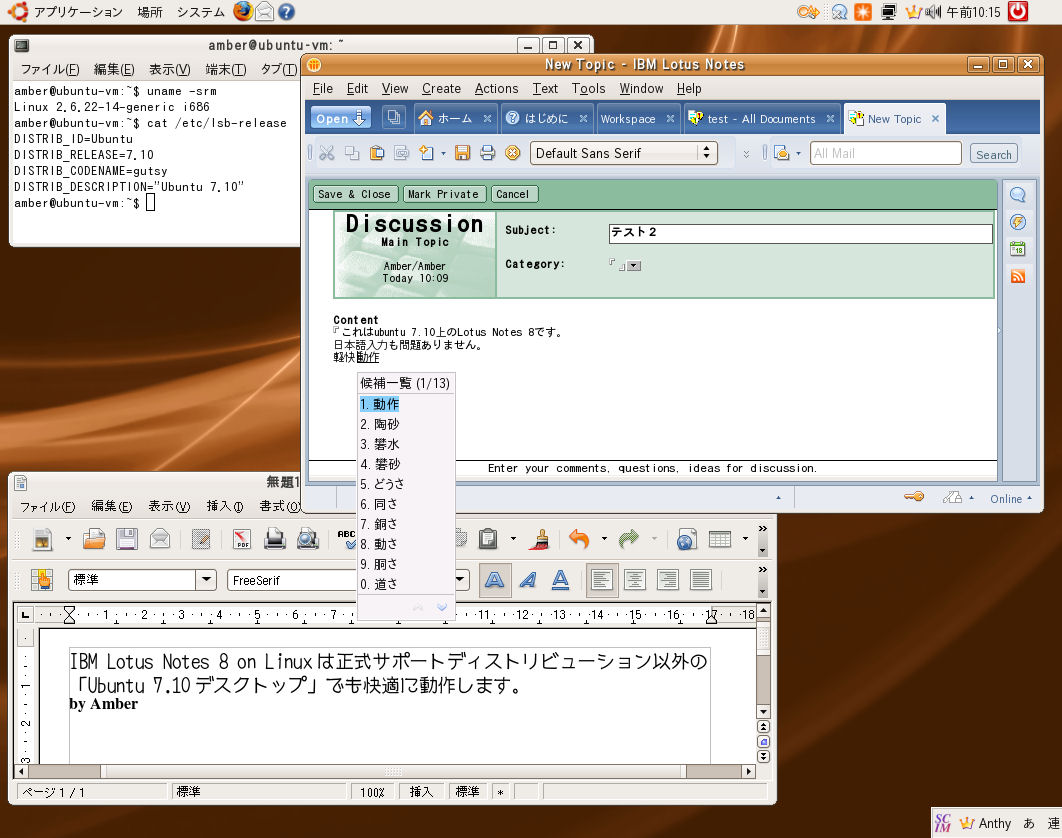Open the Feeds RSS sidebar icon
The height and width of the screenshot is (838, 1062).
pos(1017,276)
